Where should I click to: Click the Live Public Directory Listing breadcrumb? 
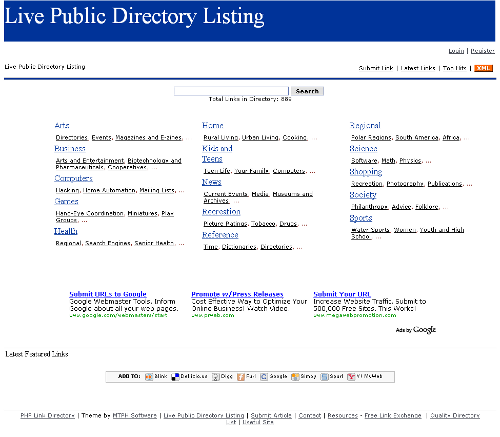point(45,67)
